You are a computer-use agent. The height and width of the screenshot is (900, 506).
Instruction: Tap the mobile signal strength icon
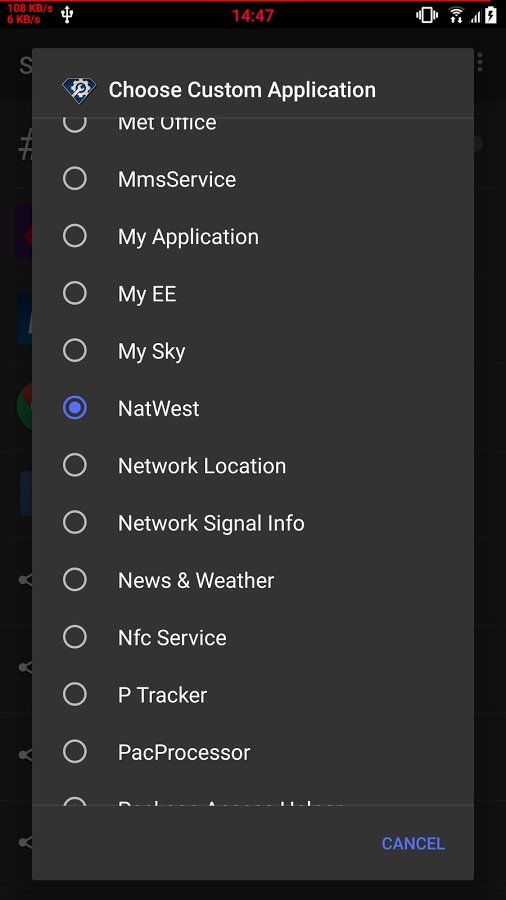click(x=475, y=17)
